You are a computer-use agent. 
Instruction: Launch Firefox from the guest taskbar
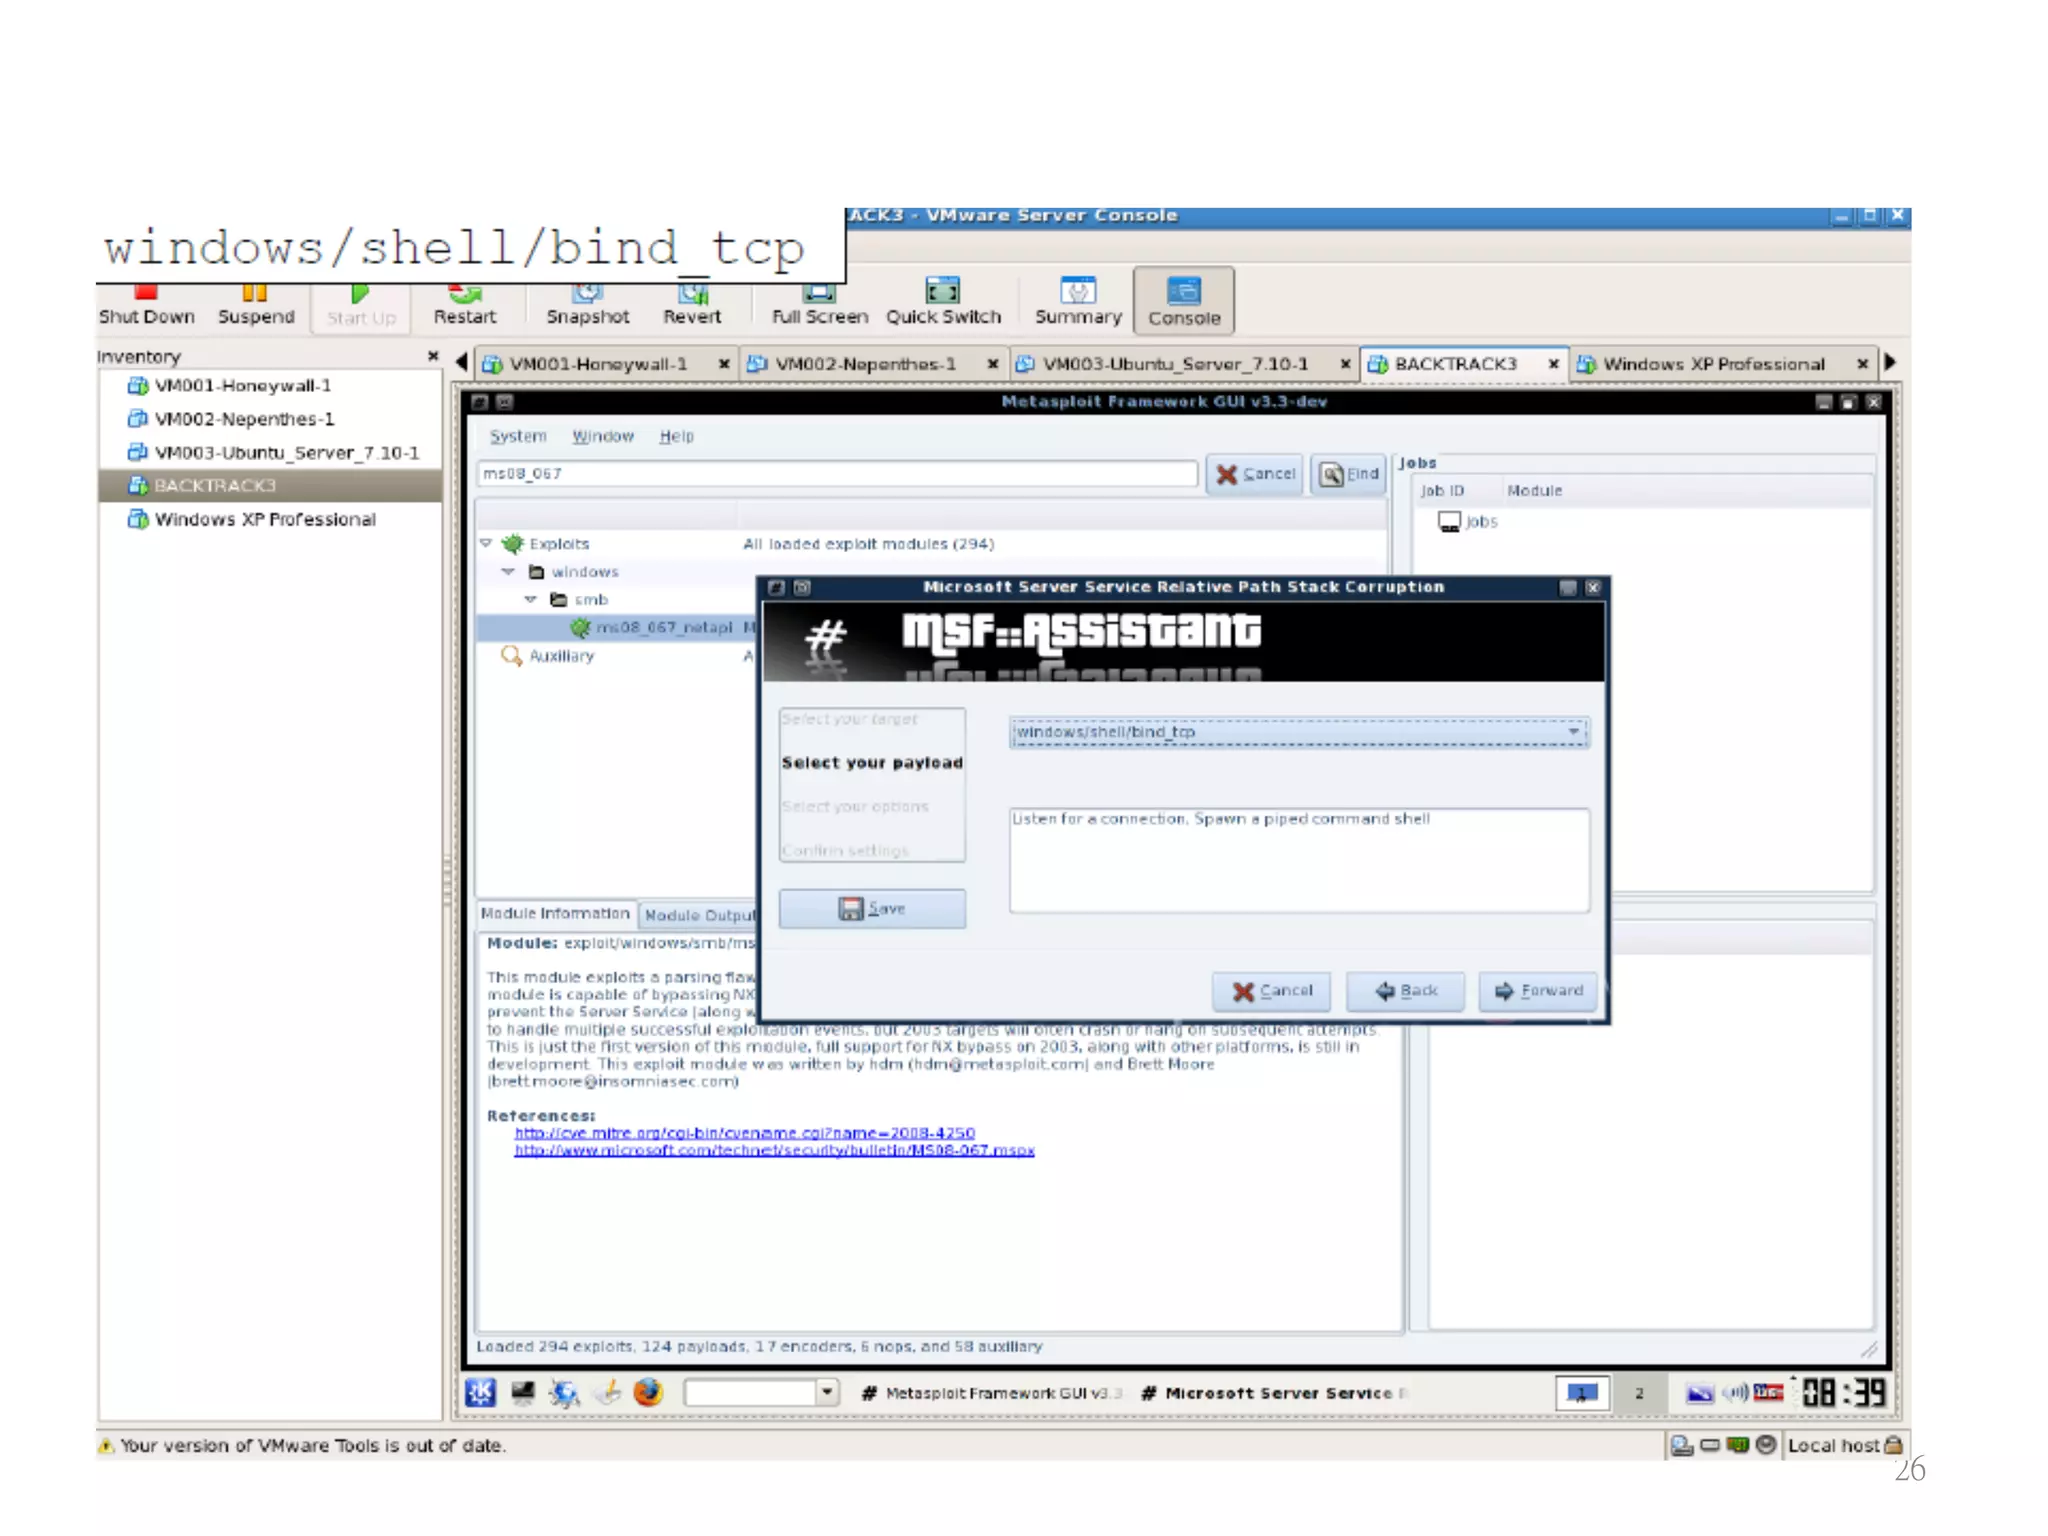tap(648, 1392)
